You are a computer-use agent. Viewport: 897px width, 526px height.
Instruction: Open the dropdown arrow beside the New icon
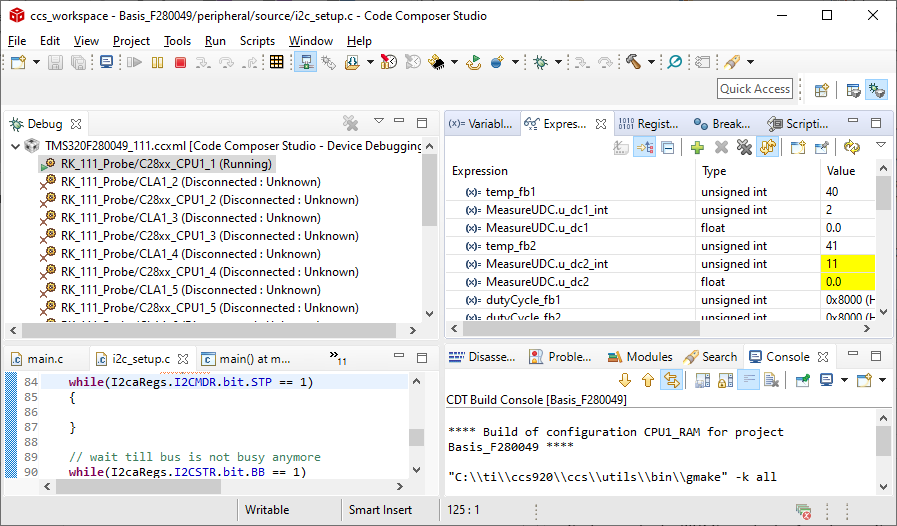pos(36,62)
